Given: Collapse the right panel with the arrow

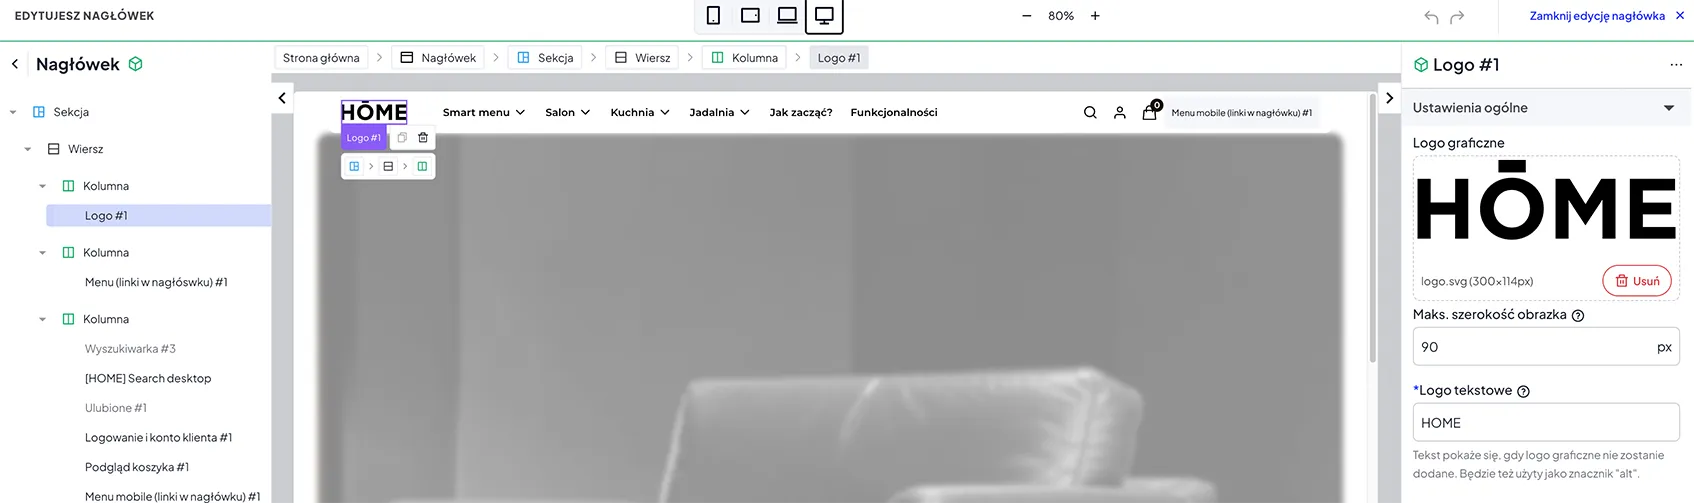Looking at the screenshot, I should pyautogui.click(x=1389, y=98).
